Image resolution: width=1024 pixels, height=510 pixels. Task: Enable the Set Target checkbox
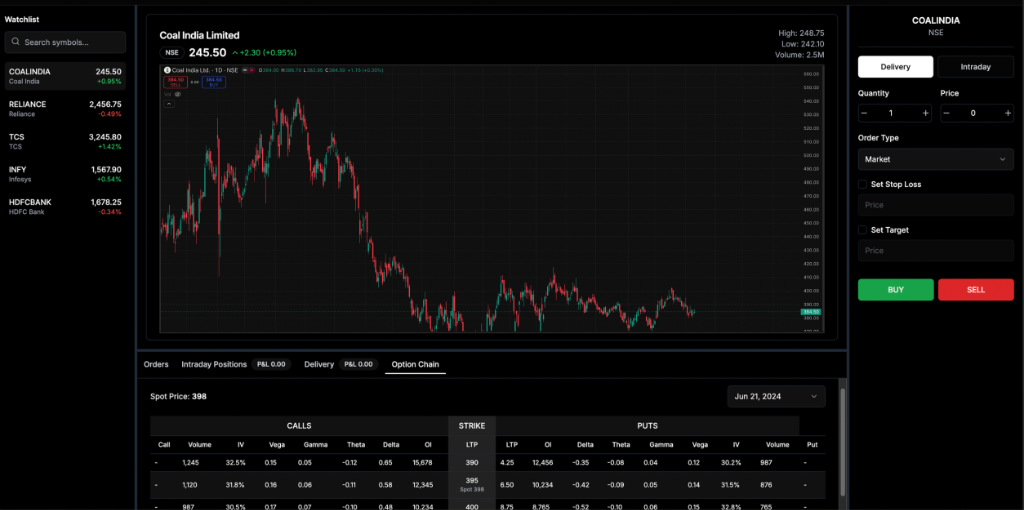tap(862, 230)
